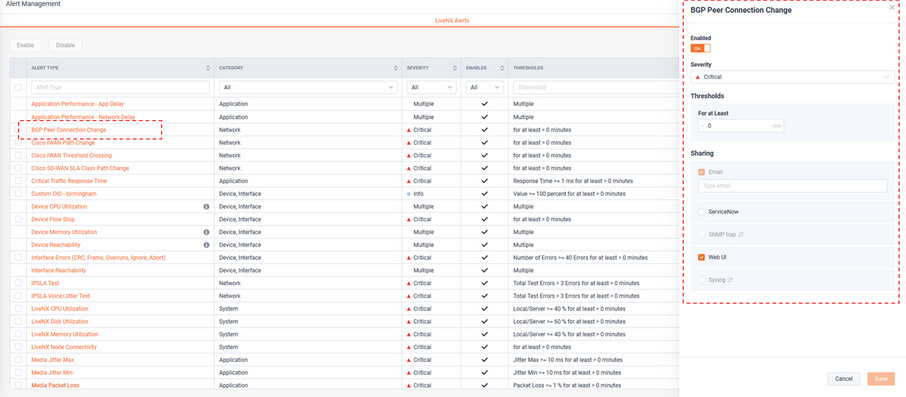
Task: Check the SNMP trap checkbox
Action: pyautogui.click(x=701, y=235)
